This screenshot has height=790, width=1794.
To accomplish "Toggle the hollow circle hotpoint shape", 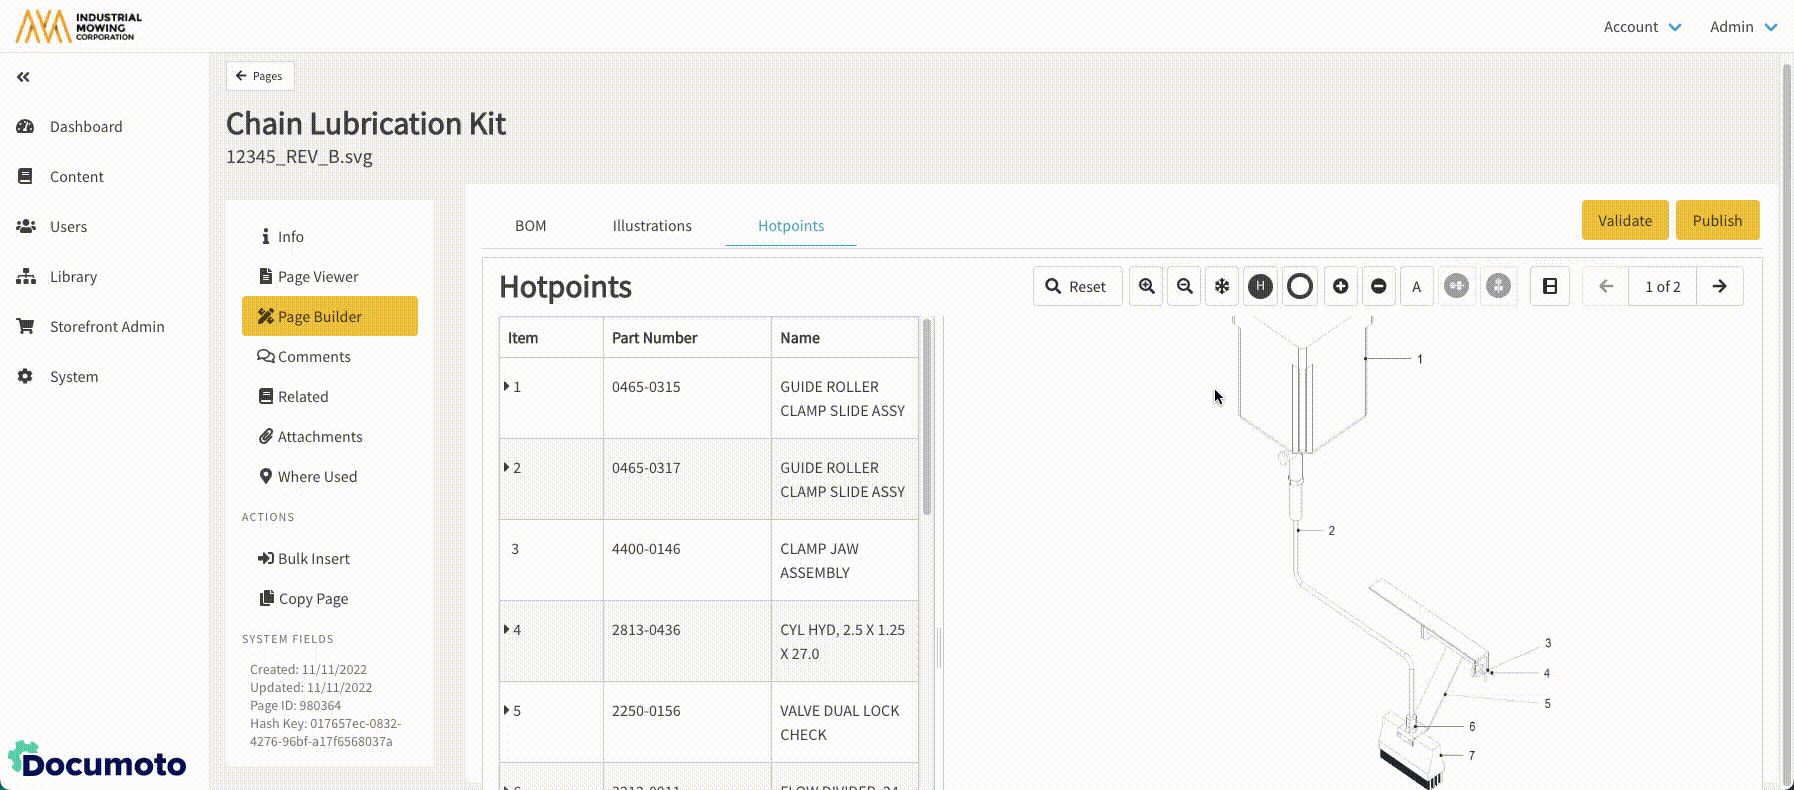I will pyautogui.click(x=1299, y=286).
